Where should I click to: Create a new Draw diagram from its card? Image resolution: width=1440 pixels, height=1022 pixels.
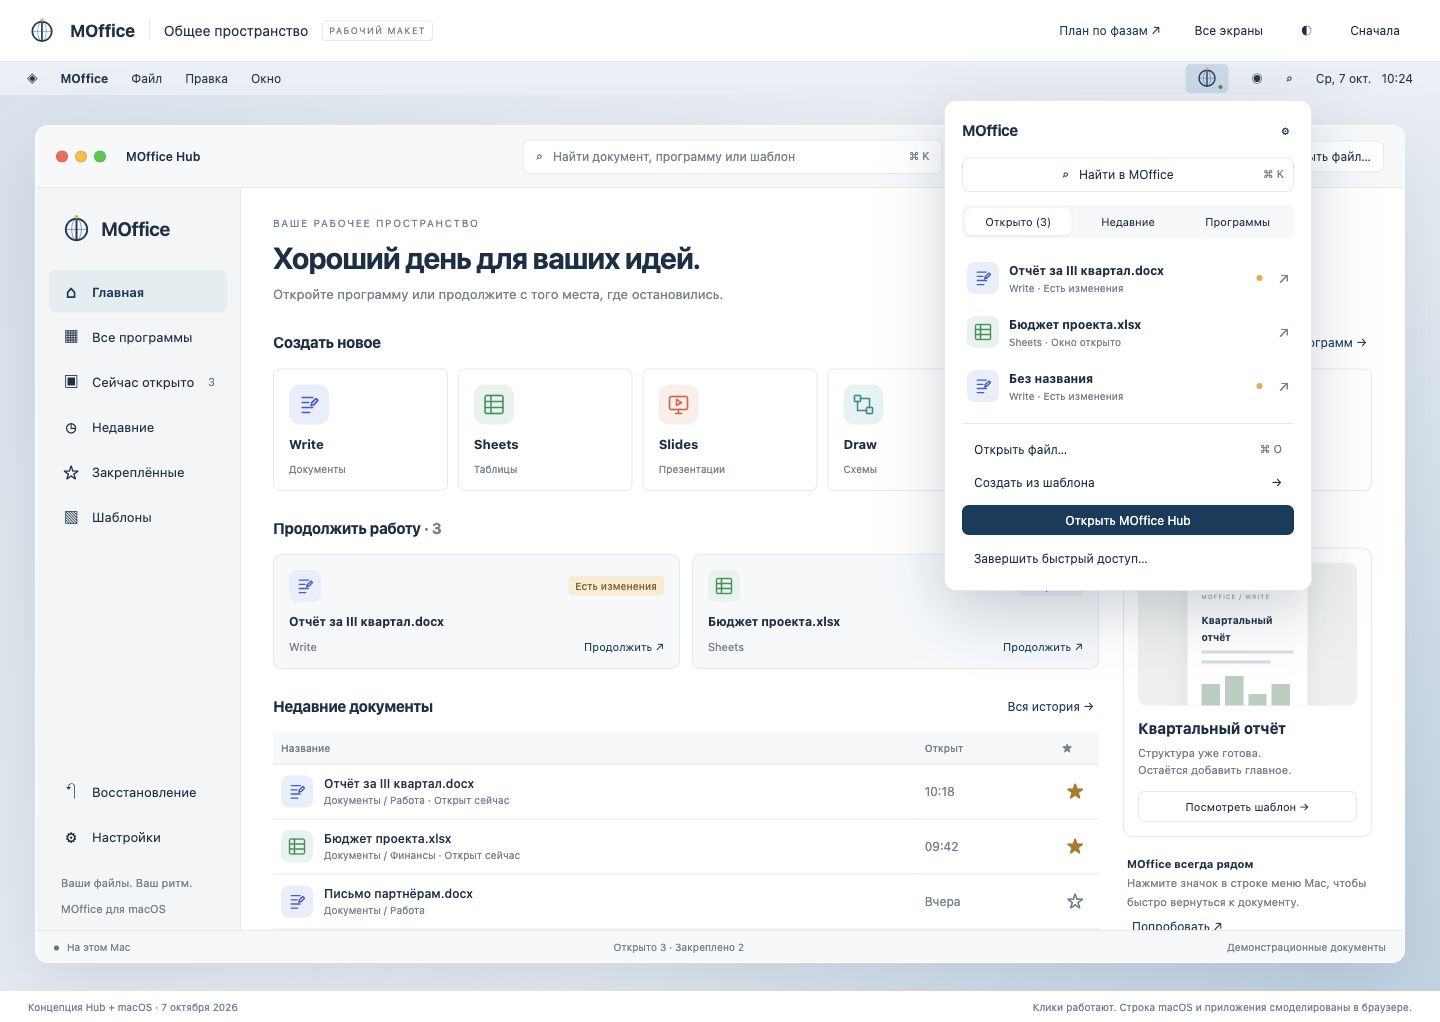click(886, 430)
